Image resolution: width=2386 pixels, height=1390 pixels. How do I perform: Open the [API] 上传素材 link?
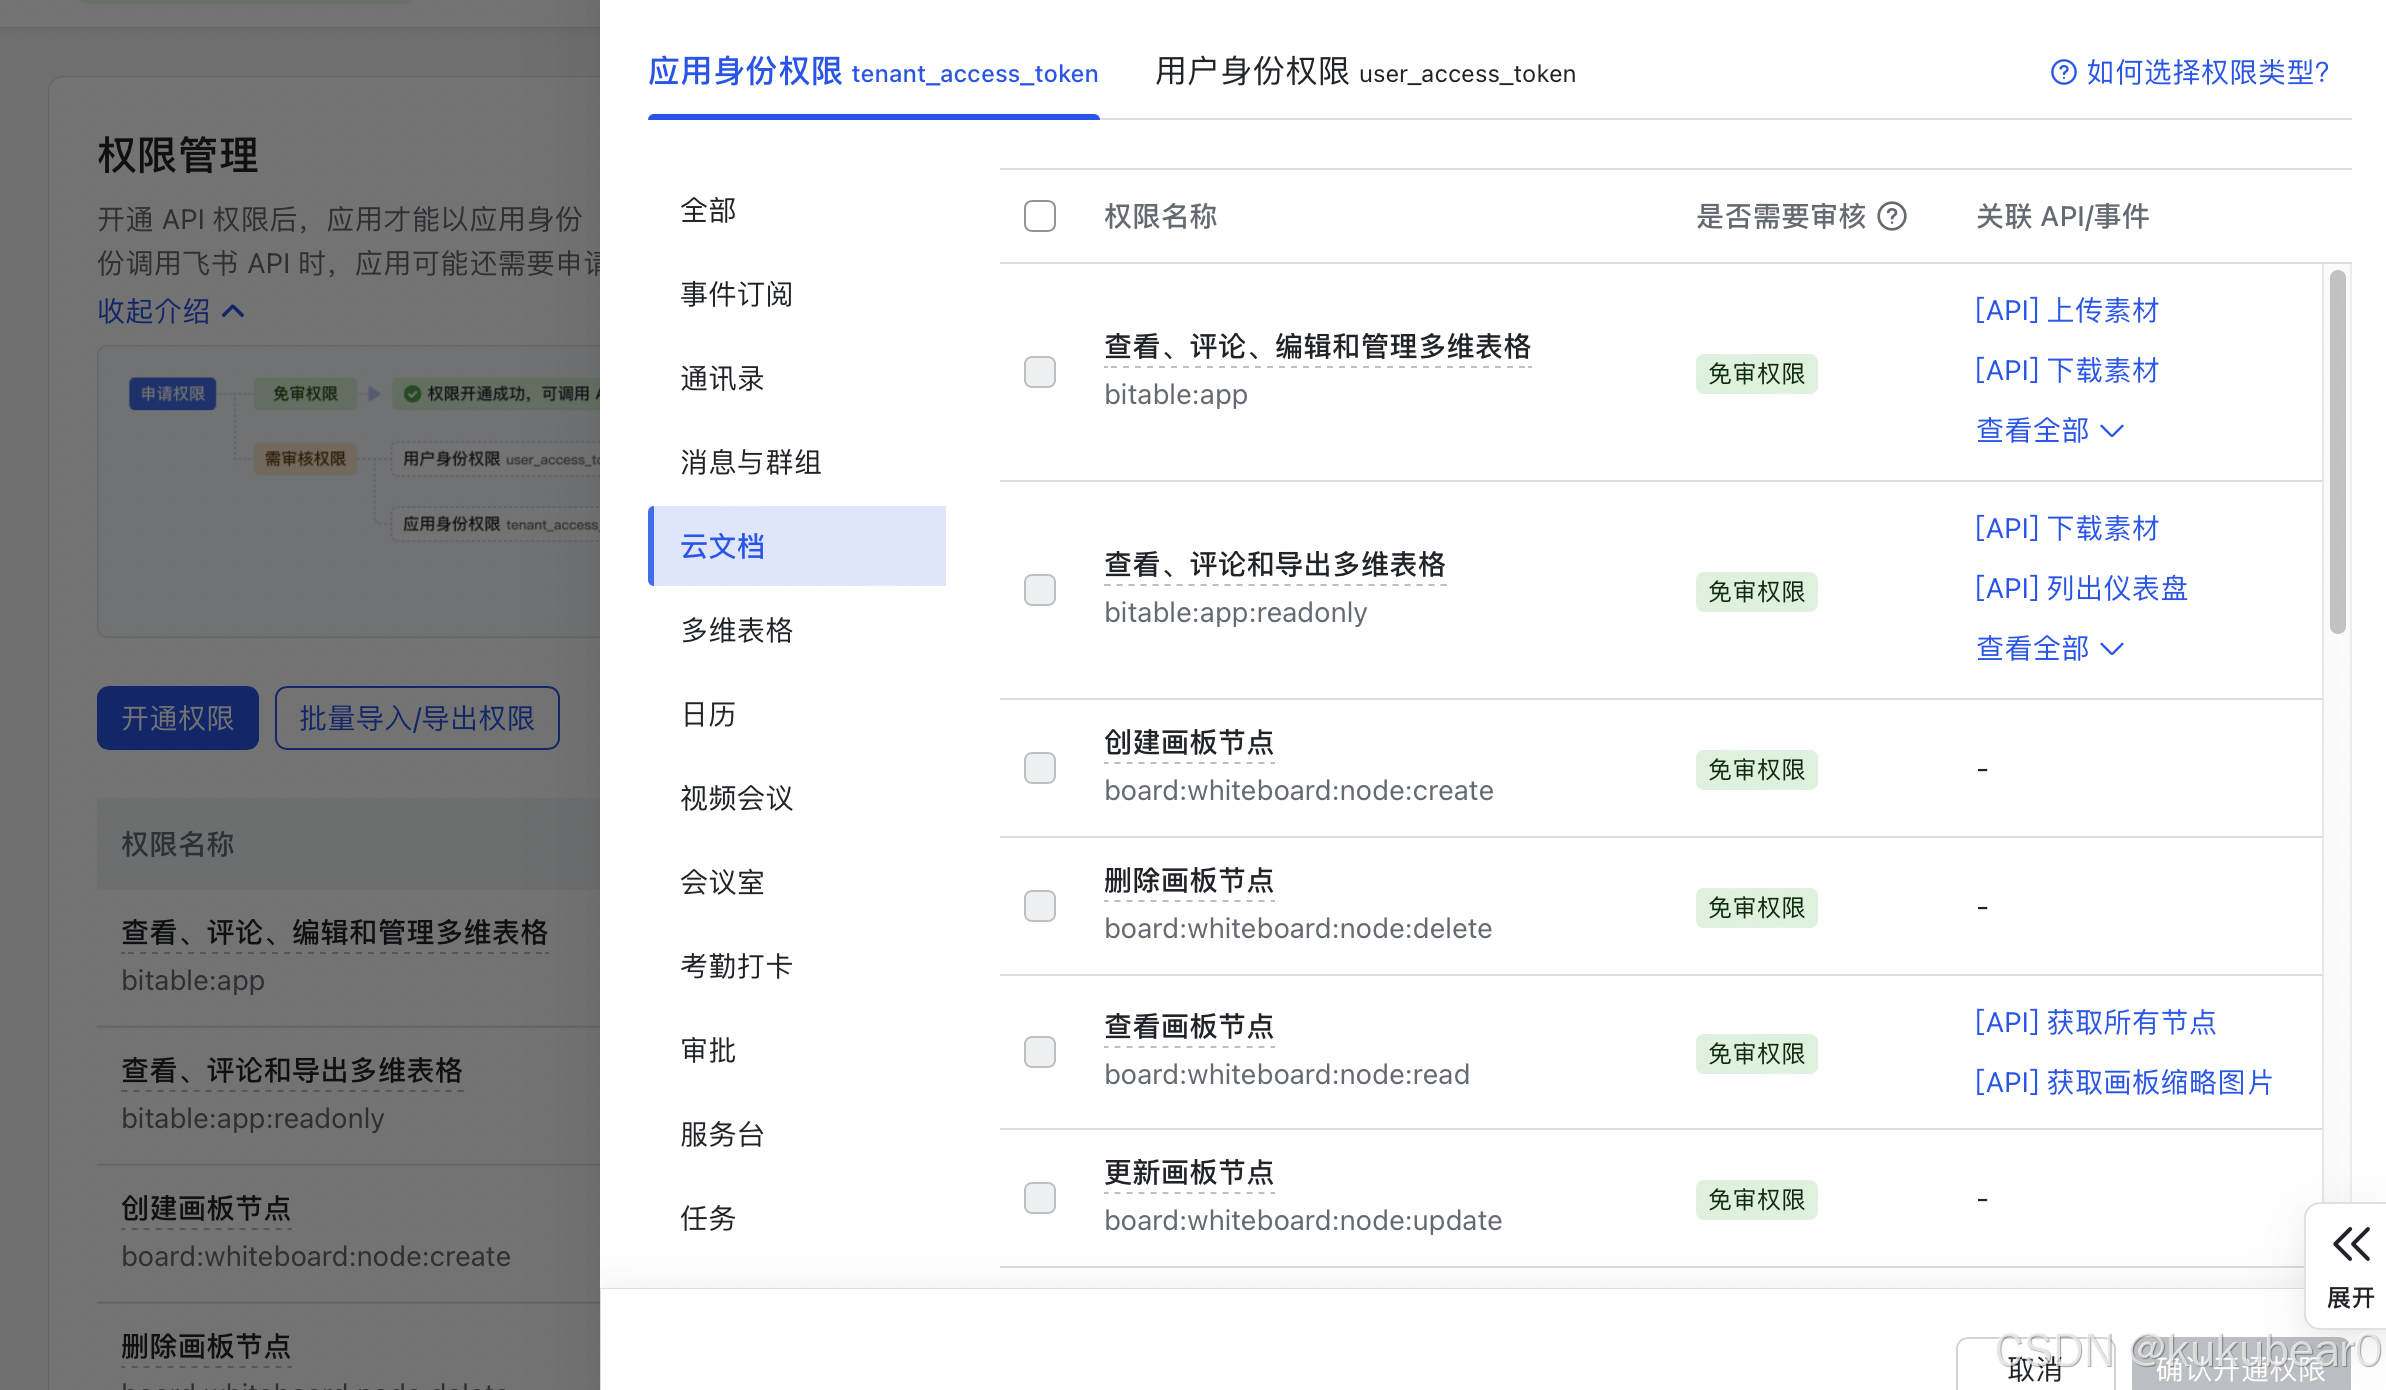pos(2066,311)
